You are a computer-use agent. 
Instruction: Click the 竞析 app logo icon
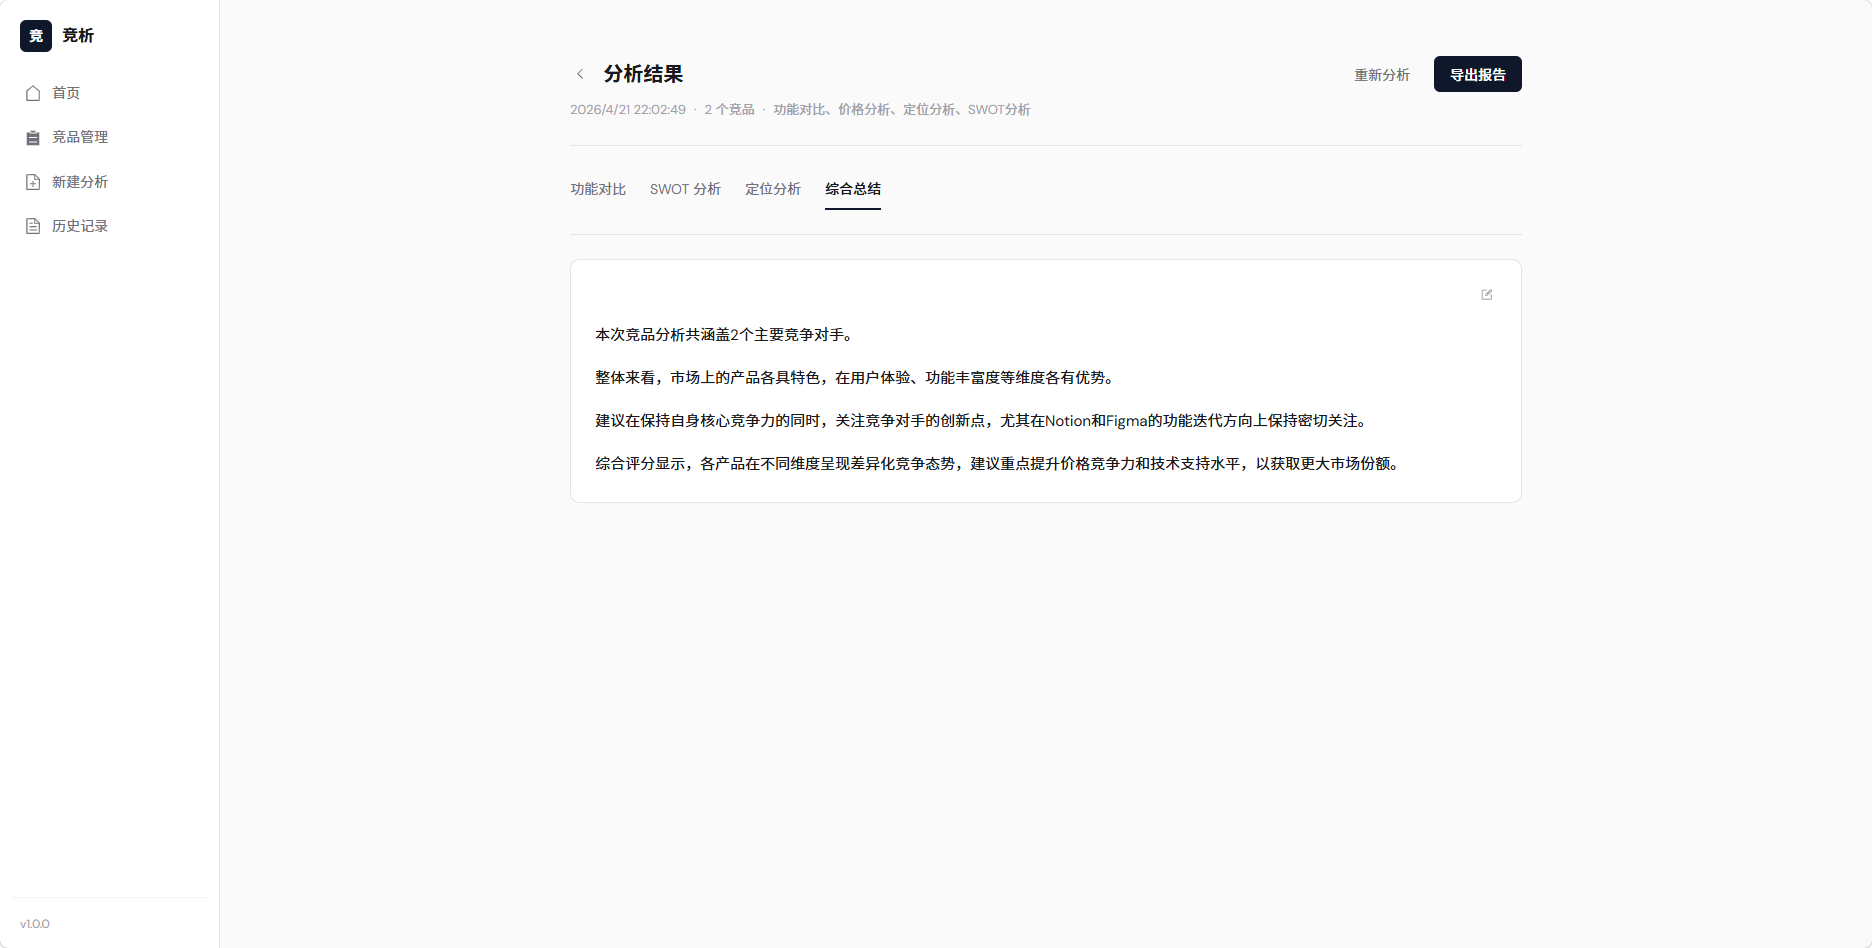(36, 36)
